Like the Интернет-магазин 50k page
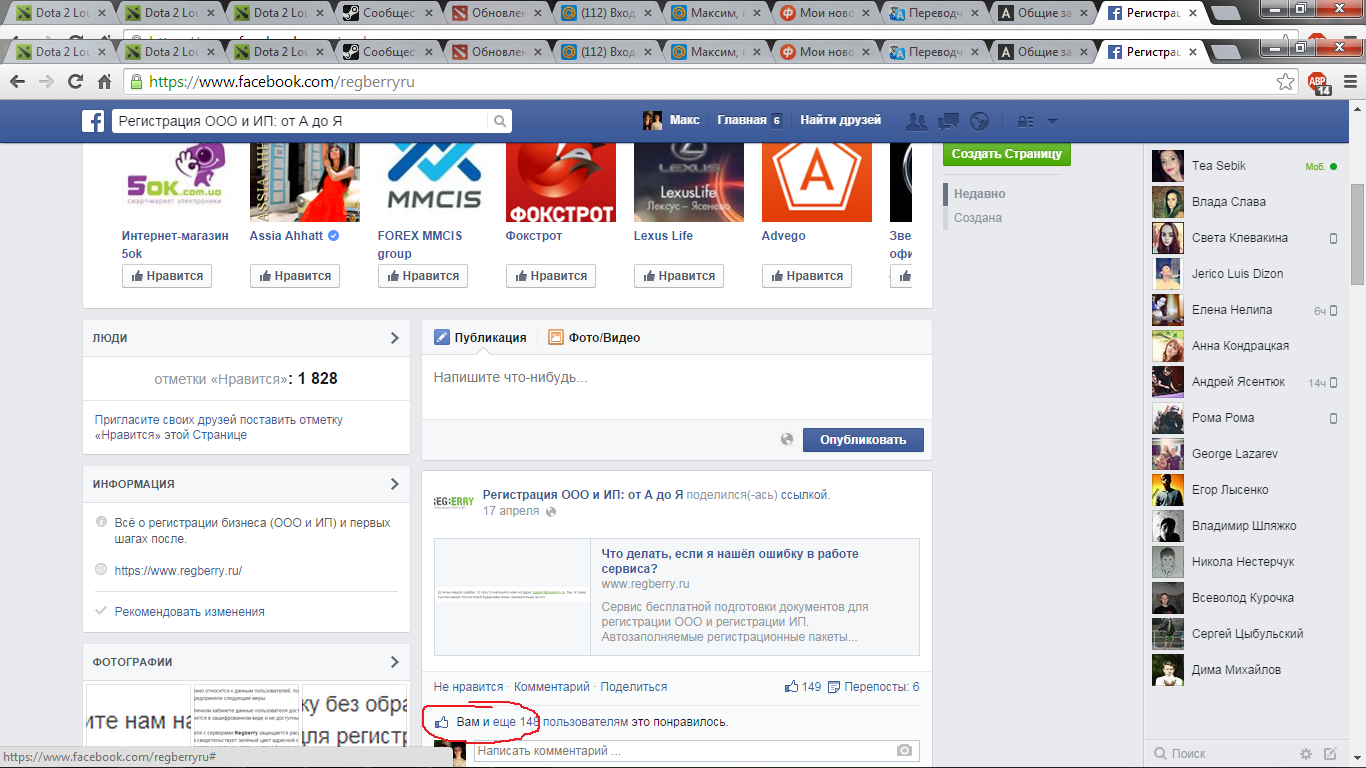 pos(168,276)
